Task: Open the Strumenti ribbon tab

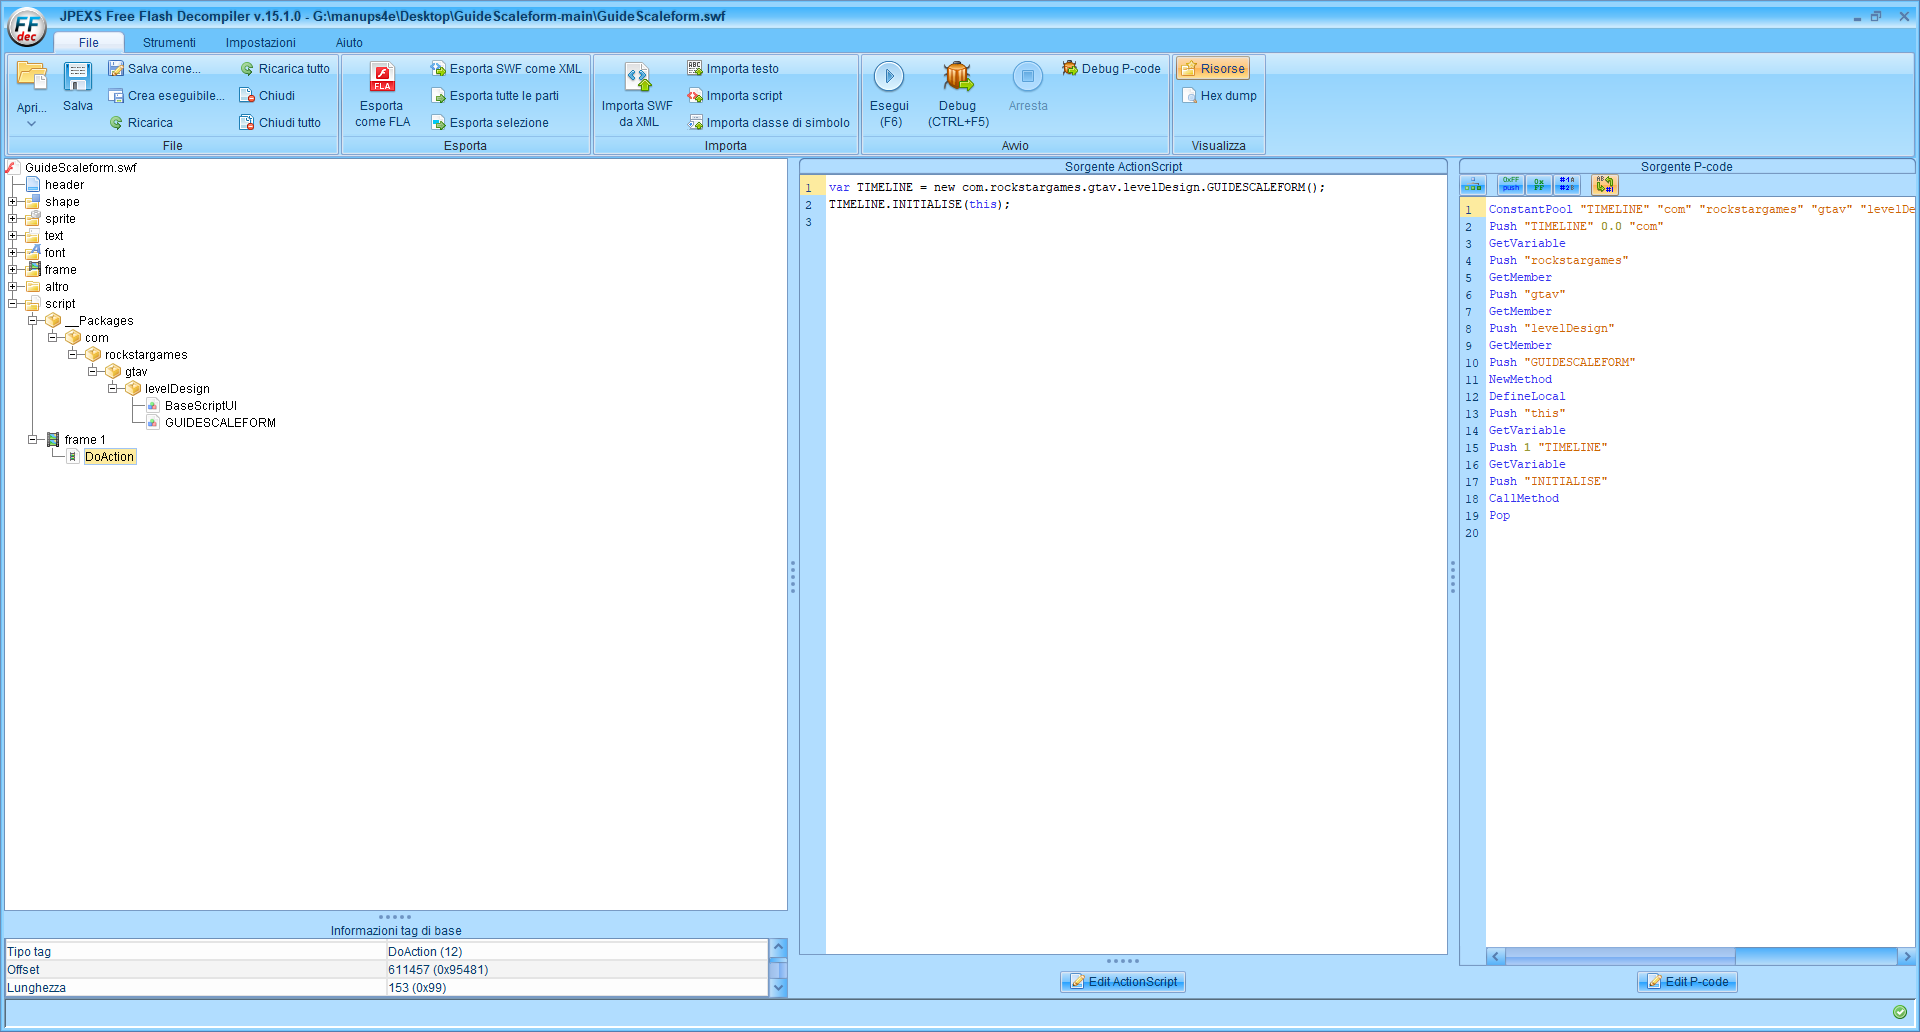Action: (169, 43)
